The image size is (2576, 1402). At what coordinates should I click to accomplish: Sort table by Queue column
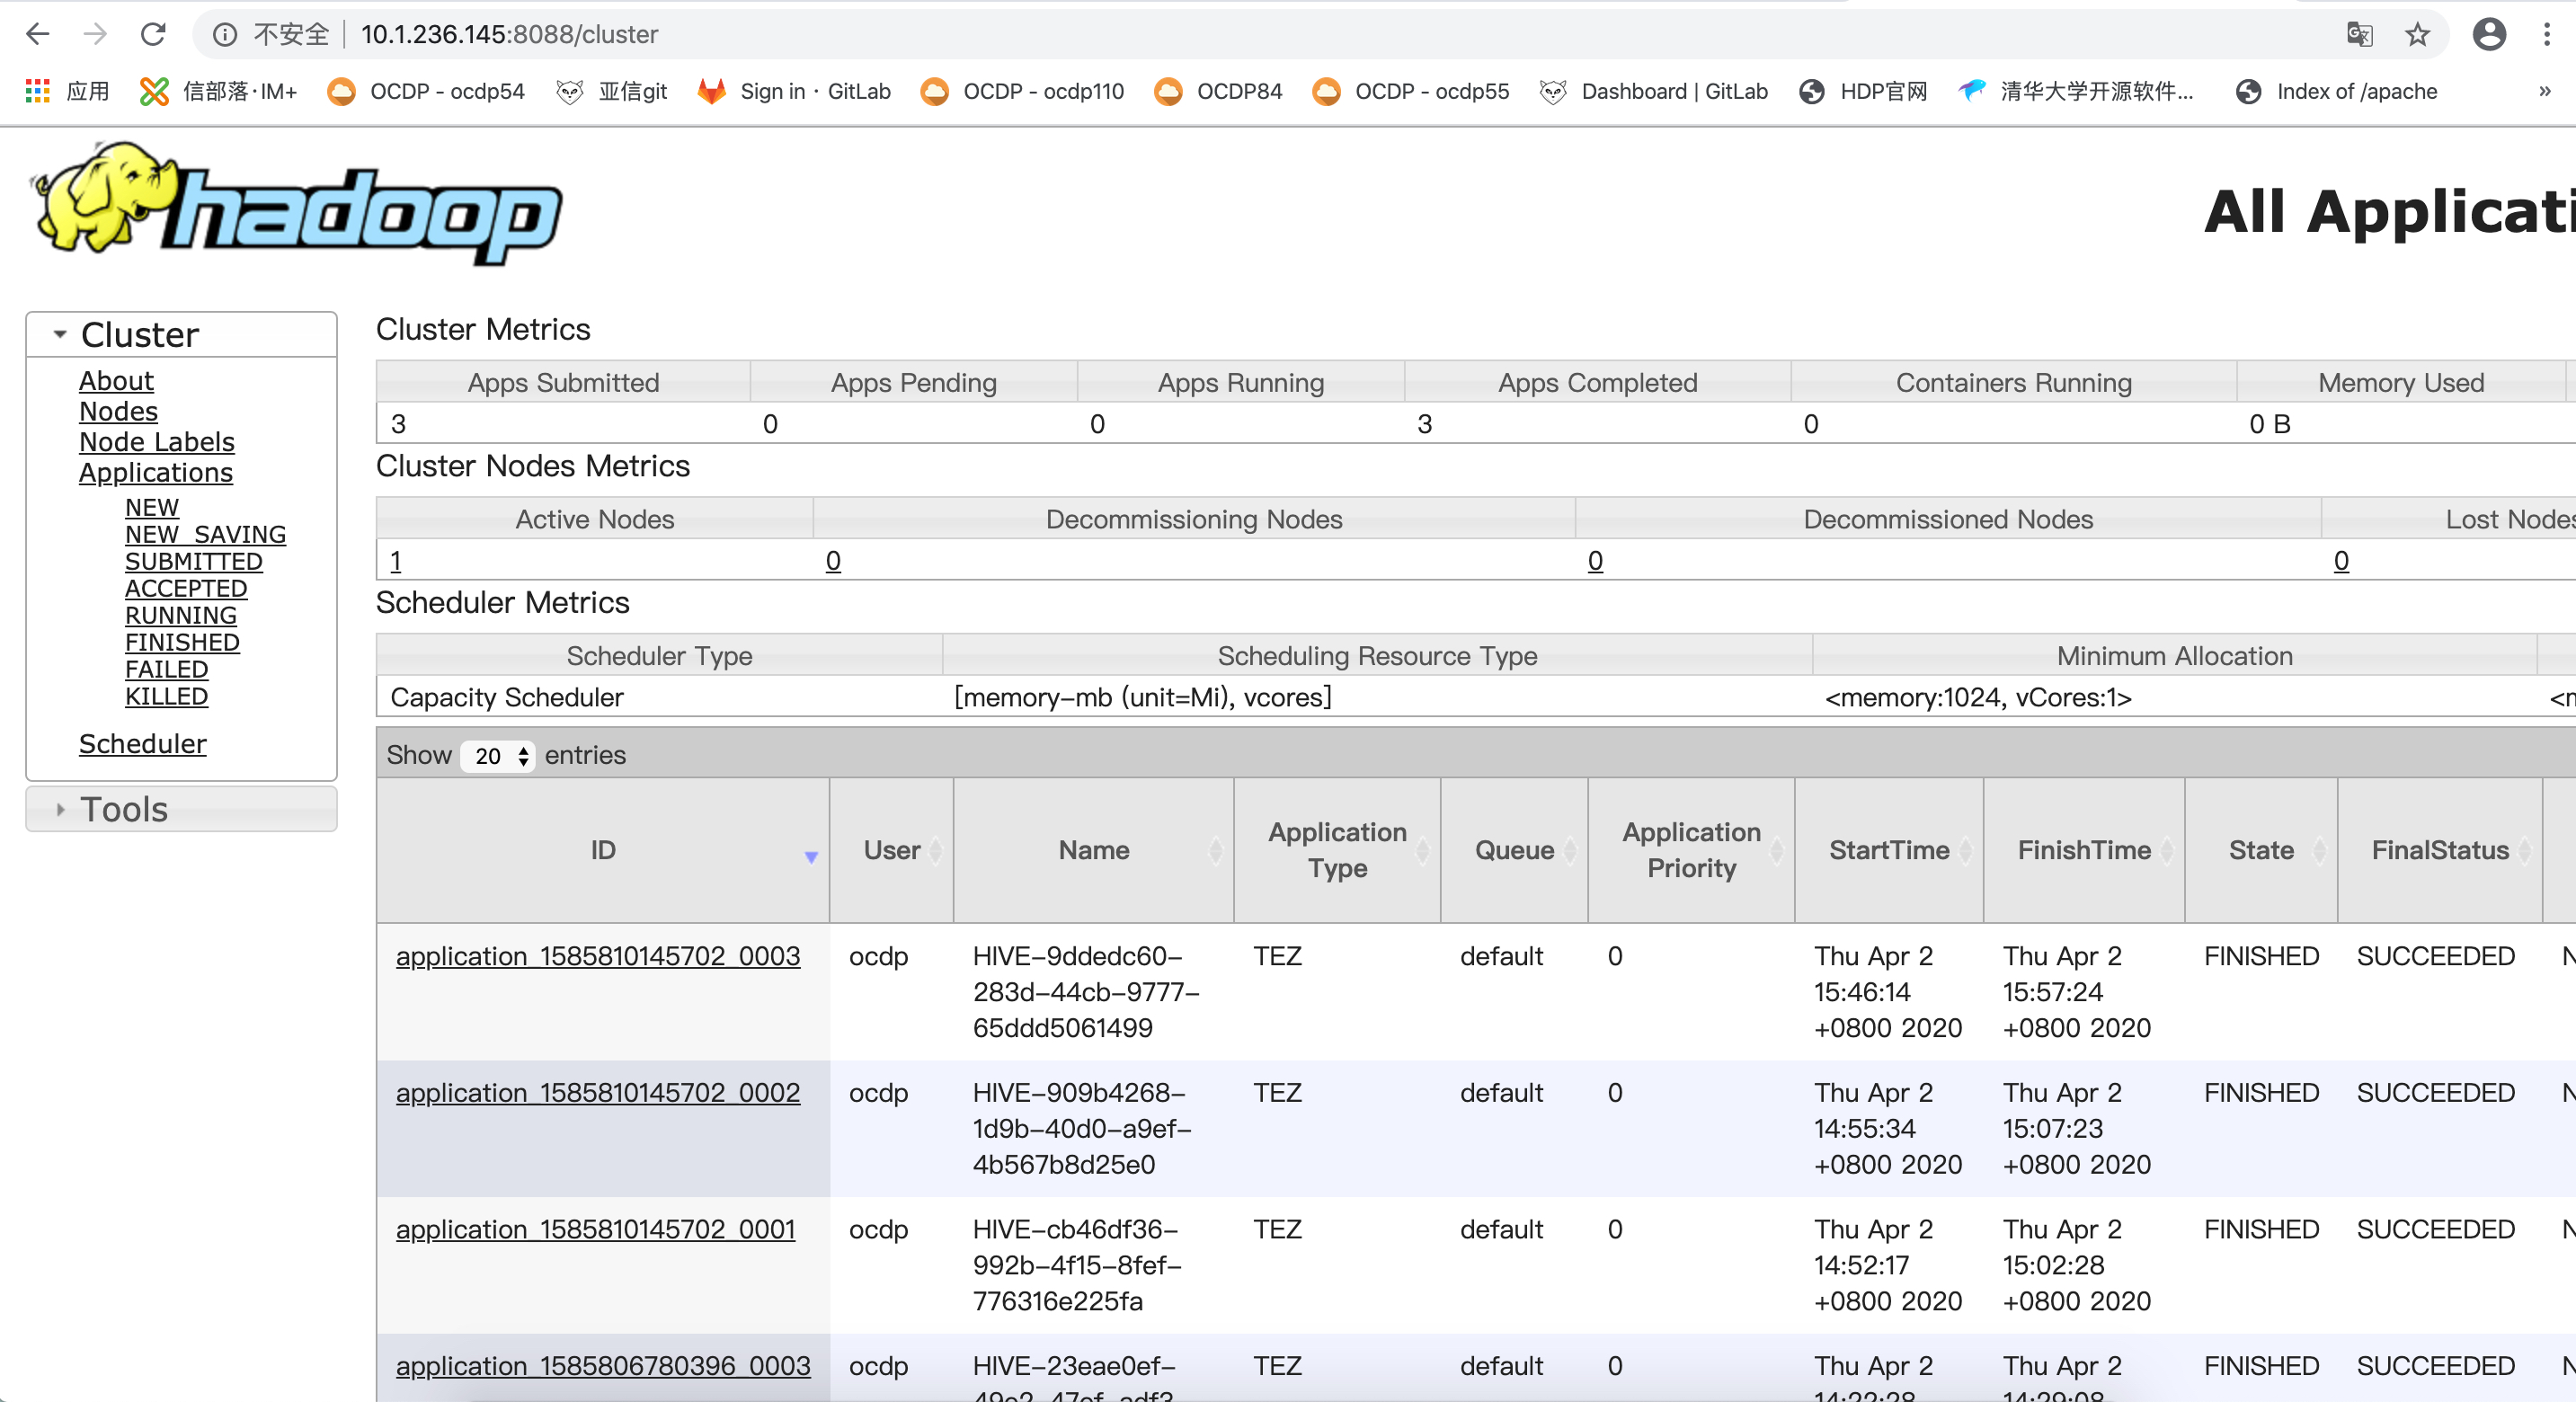click(x=1514, y=850)
